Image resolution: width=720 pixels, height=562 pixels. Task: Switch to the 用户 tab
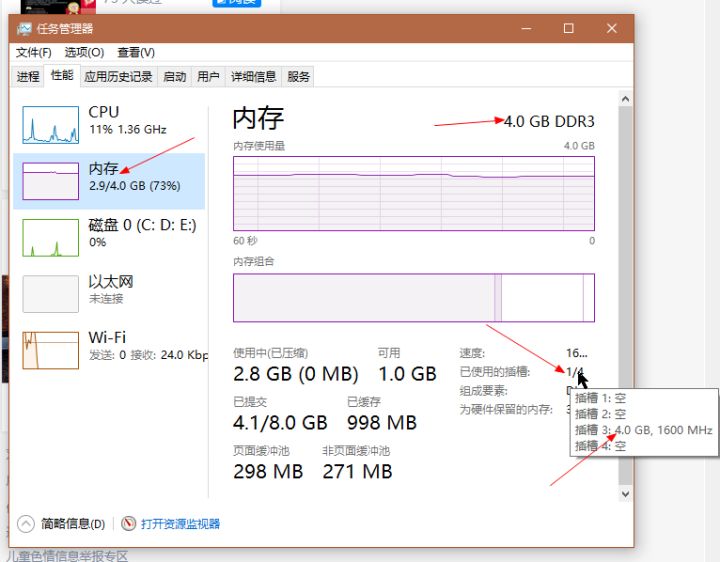(x=208, y=76)
